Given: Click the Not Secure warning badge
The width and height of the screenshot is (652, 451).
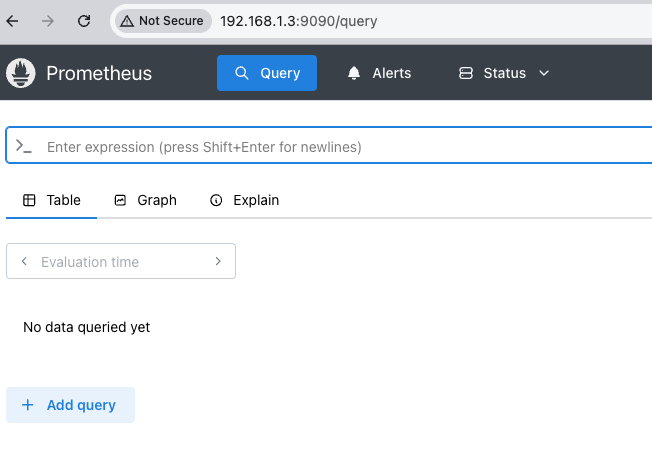Looking at the screenshot, I should (161, 20).
